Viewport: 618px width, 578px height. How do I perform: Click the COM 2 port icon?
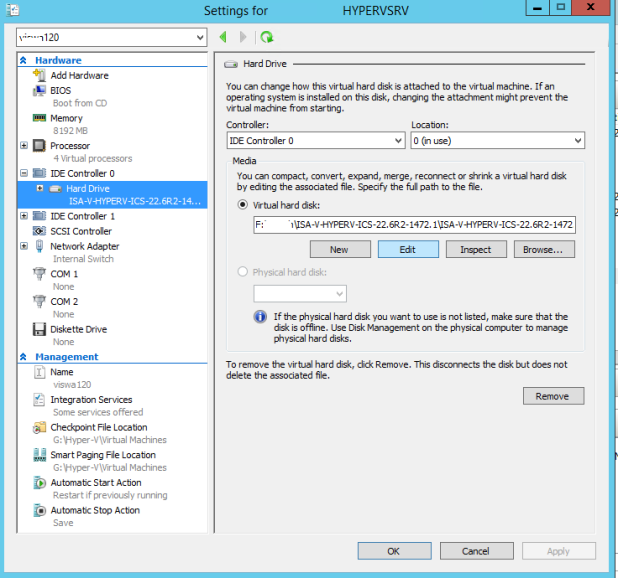click(x=39, y=301)
